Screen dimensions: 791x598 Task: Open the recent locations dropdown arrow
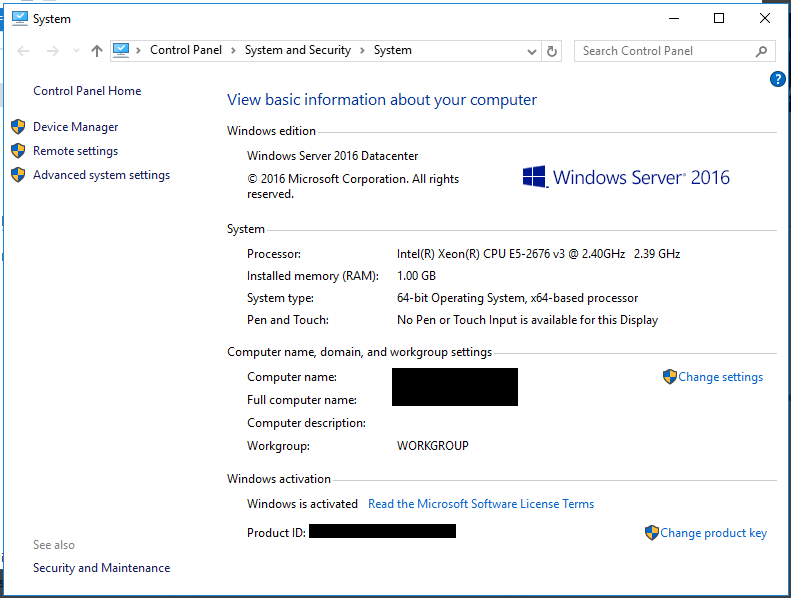pyautogui.click(x=75, y=51)
